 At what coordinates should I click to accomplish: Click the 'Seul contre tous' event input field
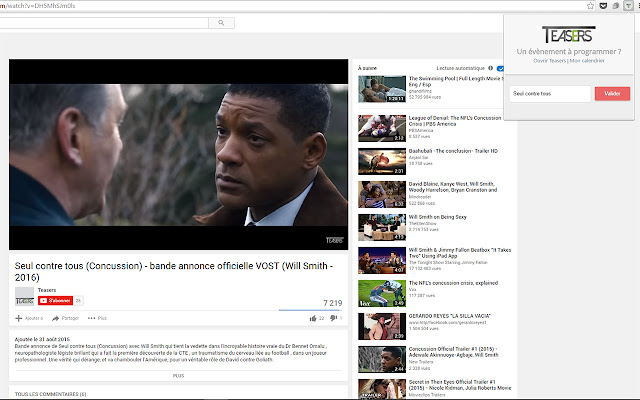click(549, 93)
